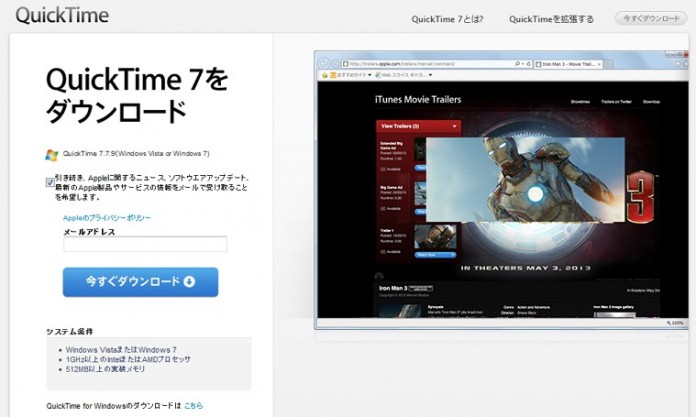This screenshot has height=417, width=696.
Task: Click the メールアドレス input field
Action: [145, 244]
